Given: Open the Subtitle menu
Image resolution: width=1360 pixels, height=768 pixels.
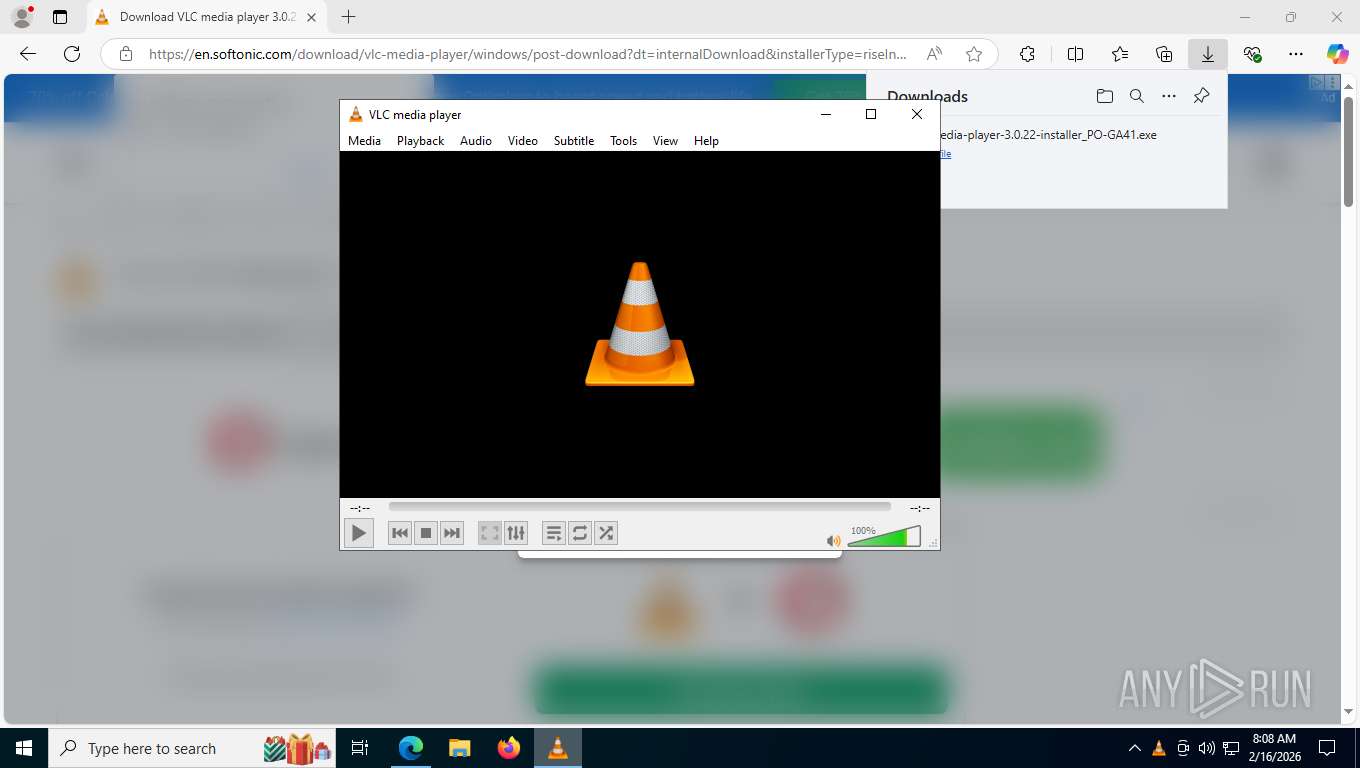Looking at the screenshot, I should 574,141.
